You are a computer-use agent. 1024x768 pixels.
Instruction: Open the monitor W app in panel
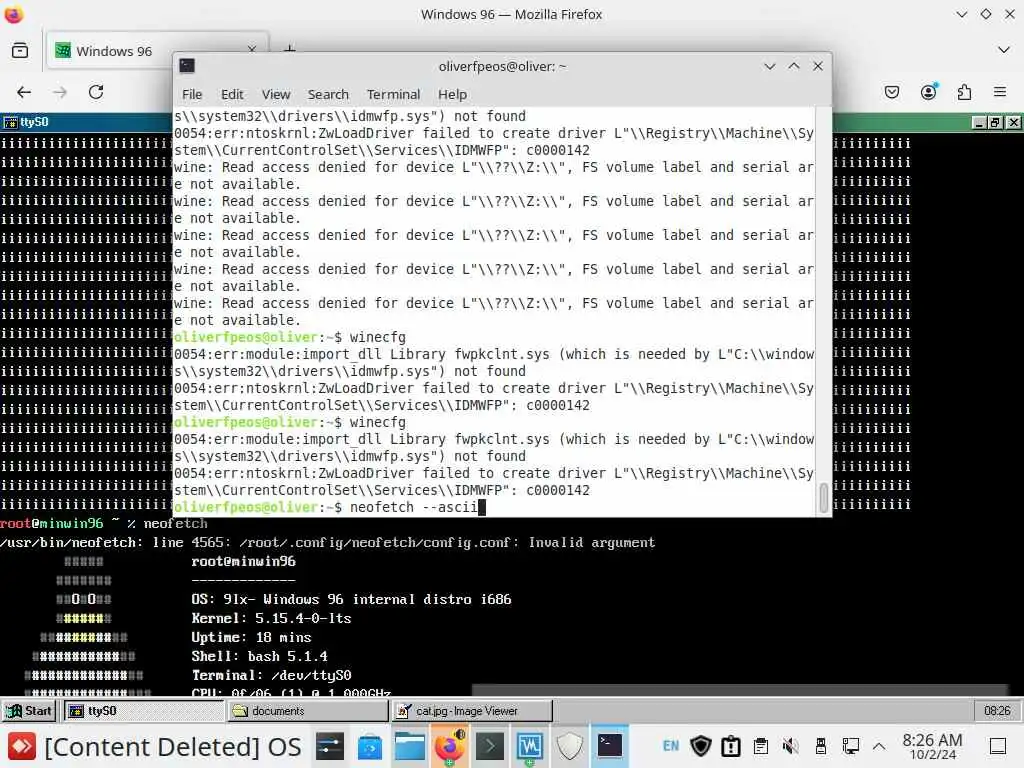point(530,746)
